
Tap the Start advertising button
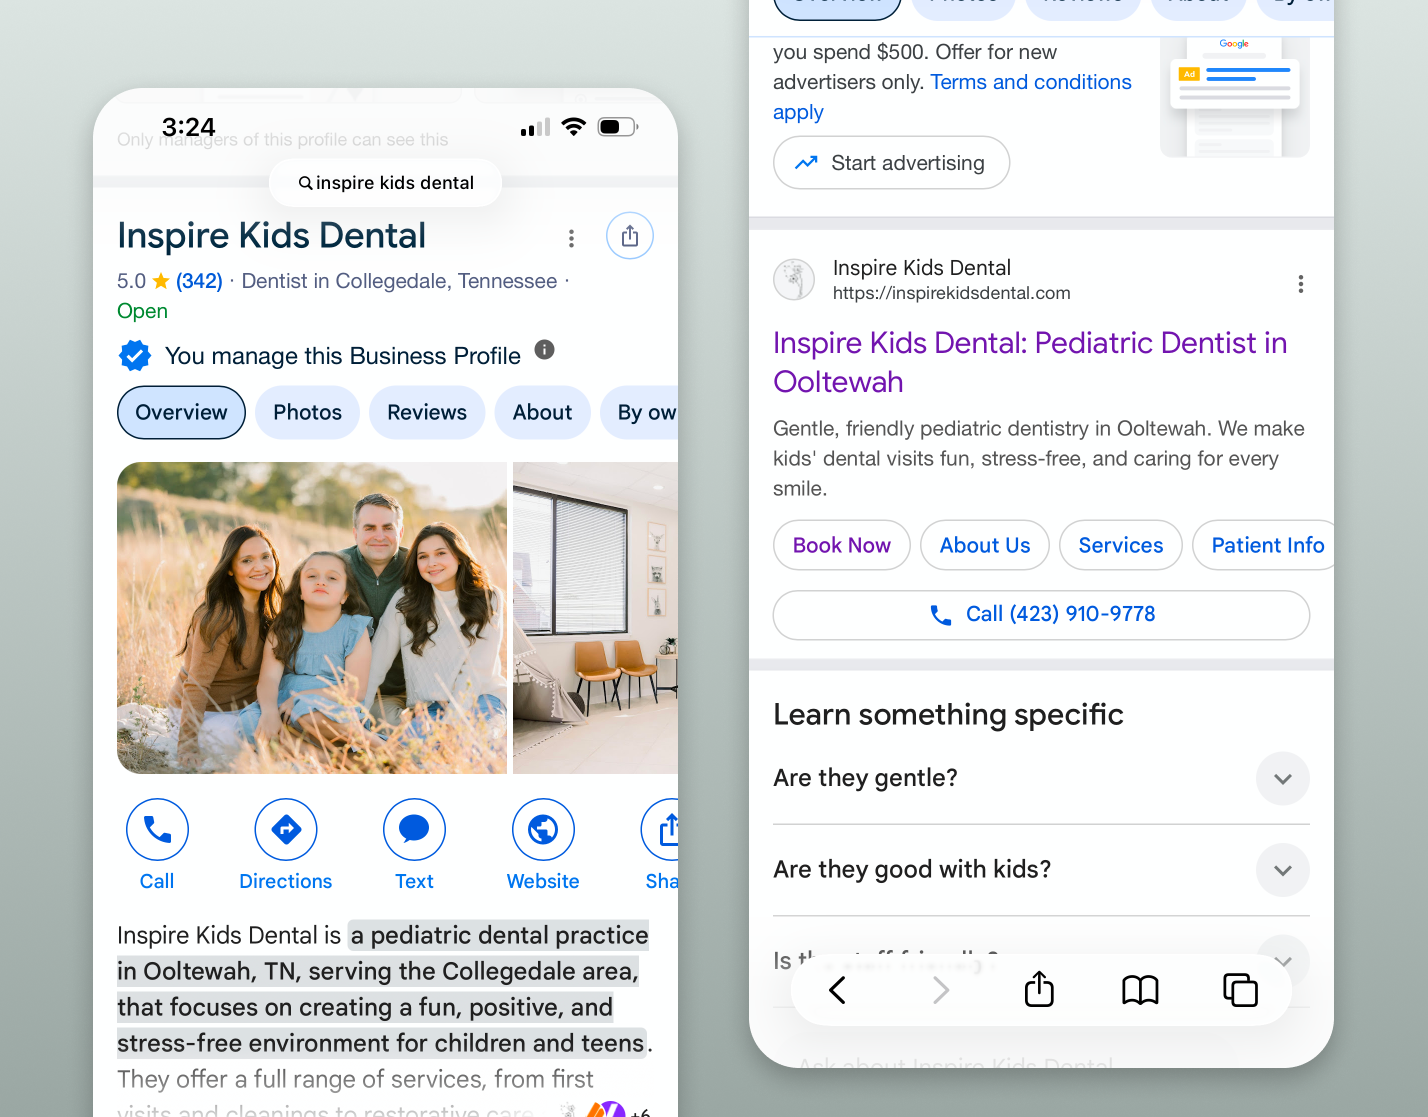(891, 162)
